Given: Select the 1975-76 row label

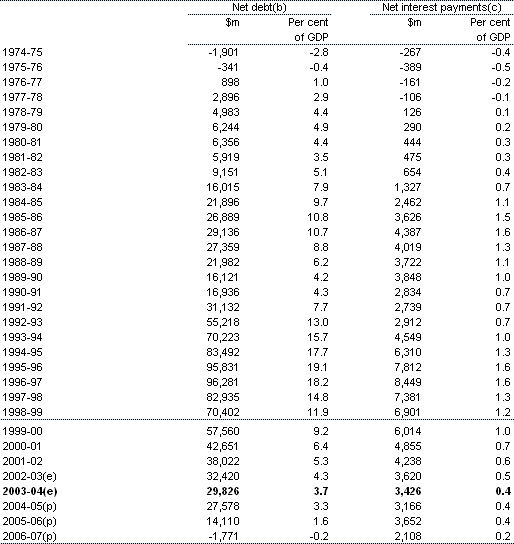Looking at the screenshot, I should coord(22,67).
